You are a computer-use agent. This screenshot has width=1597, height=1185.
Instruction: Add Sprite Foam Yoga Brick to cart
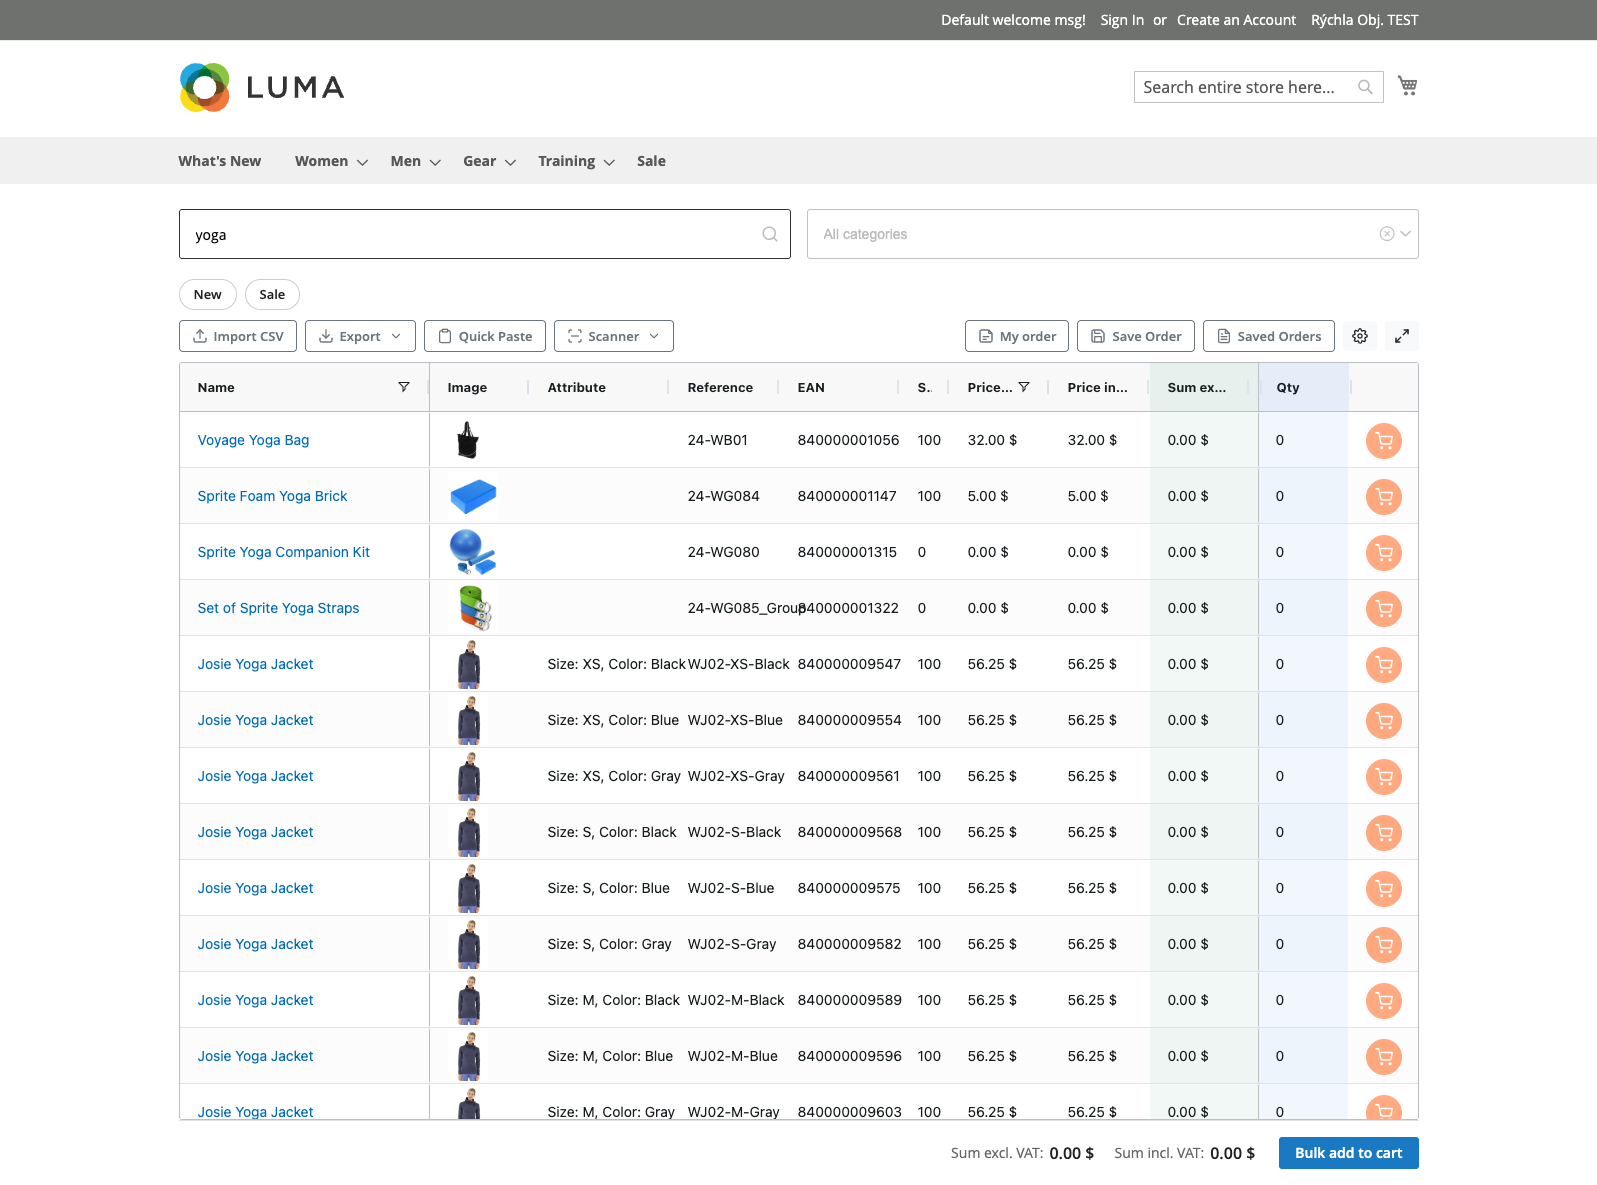(1384, 496)
